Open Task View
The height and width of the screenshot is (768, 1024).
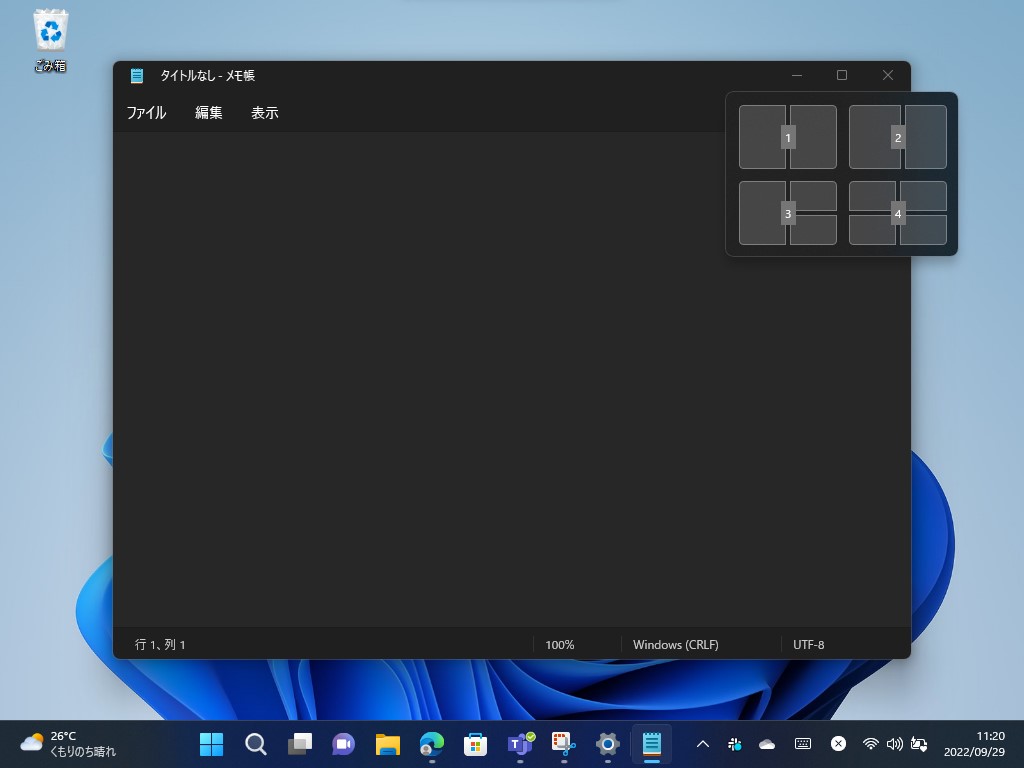coord(299,744)
